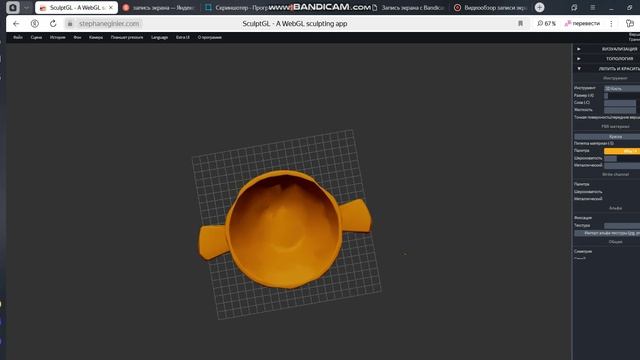The image size is (640, 360).
Task: Switch to the 'запись экрана' Yandex tab
Action: point(158,8)
